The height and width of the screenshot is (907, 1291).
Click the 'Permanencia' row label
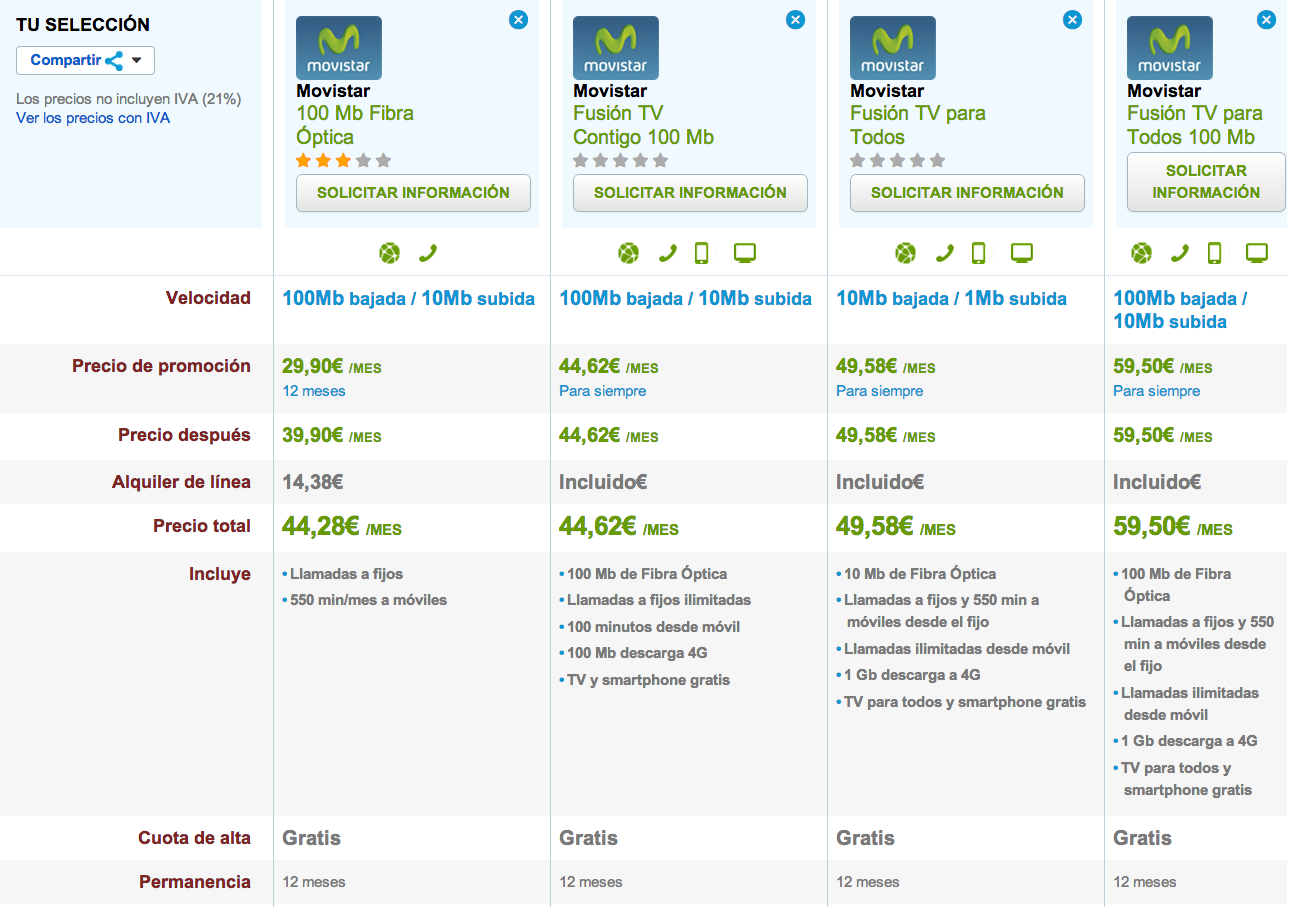[195, 882]
